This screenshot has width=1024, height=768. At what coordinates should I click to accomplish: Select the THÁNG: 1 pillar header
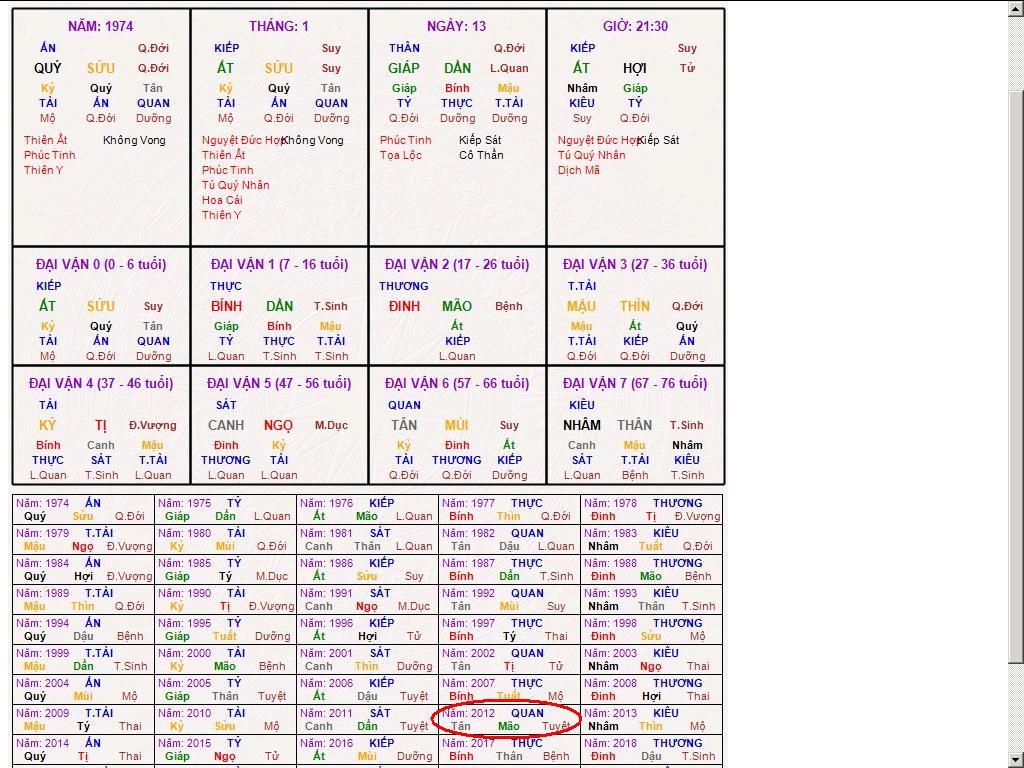[279, 26]
